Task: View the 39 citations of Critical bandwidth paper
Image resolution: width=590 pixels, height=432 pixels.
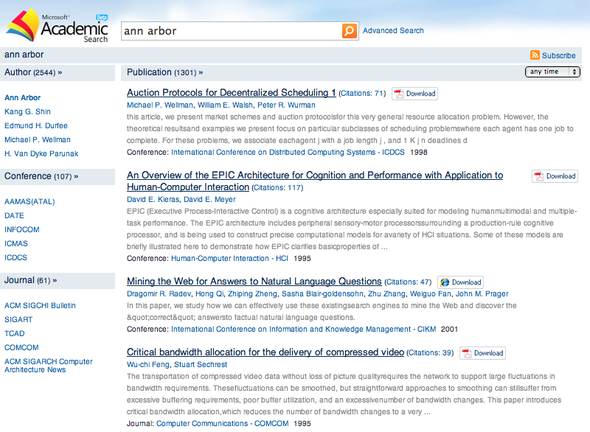Action: (430, 353)
